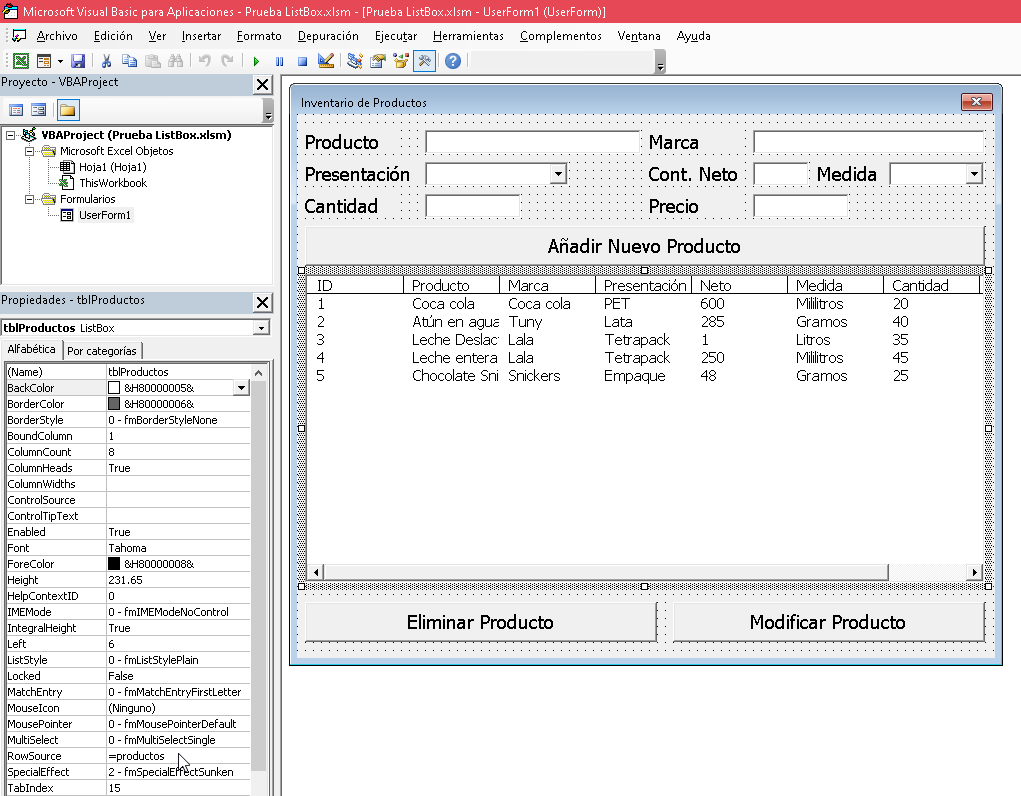Close the Inventario de Productos form
Viewport: 1021px width, 796px height.
tap(977, 102)
